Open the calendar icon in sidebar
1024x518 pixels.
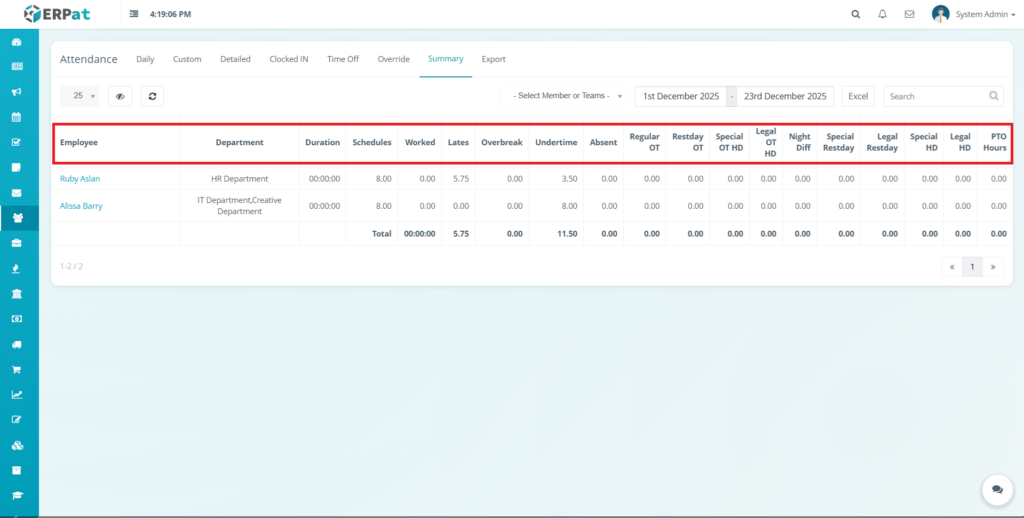point(16,117)
